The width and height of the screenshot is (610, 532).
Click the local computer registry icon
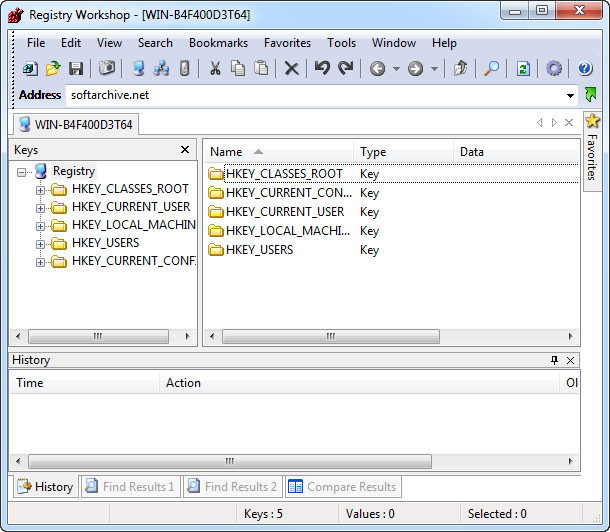(x=138, y=68)
